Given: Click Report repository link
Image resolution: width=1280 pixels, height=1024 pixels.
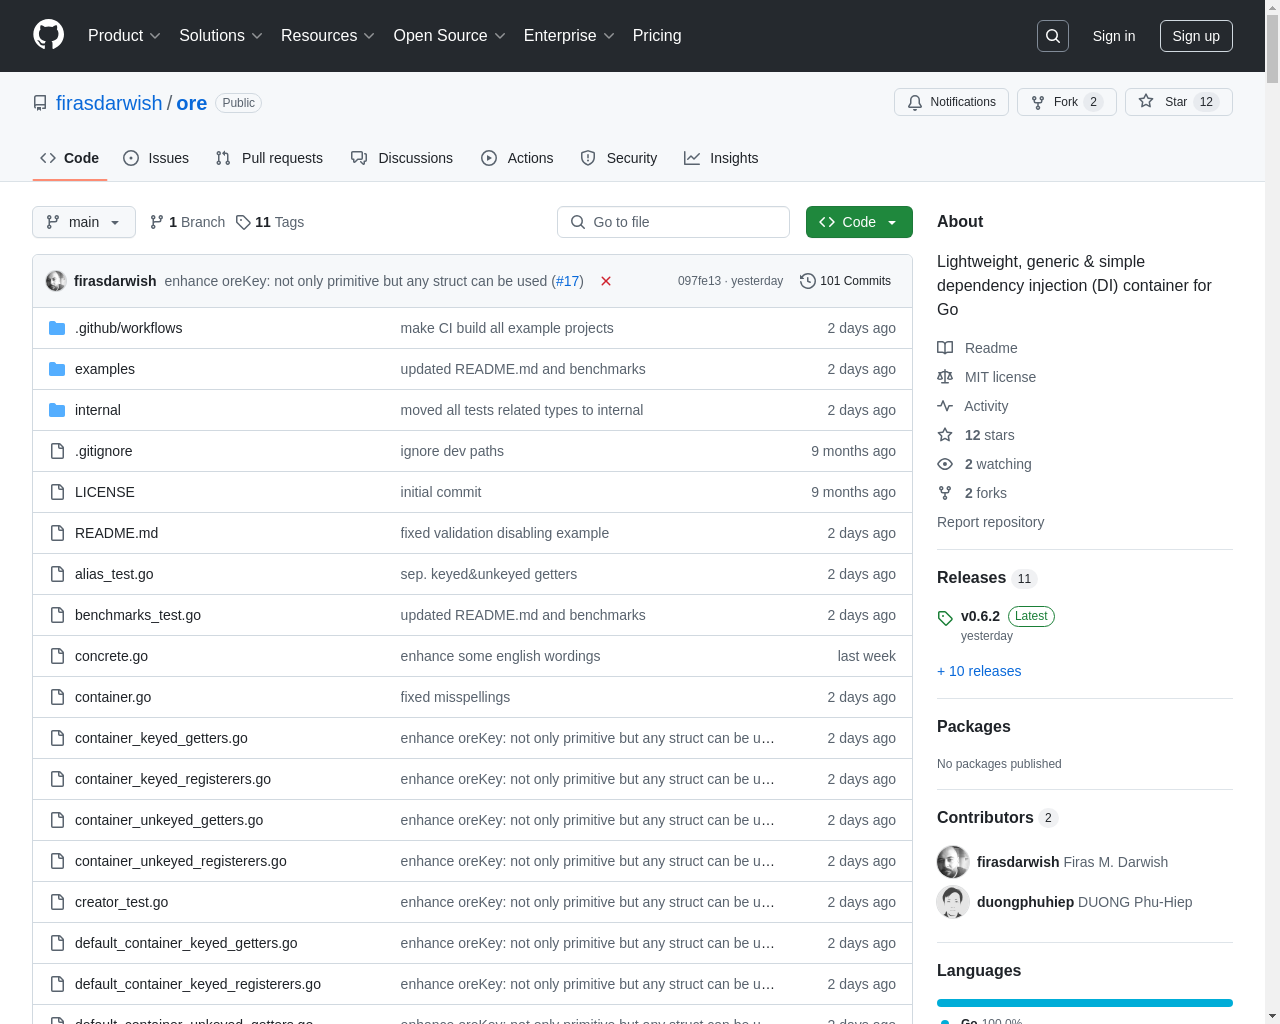Looking at the screenshot, I should point(990,522).
